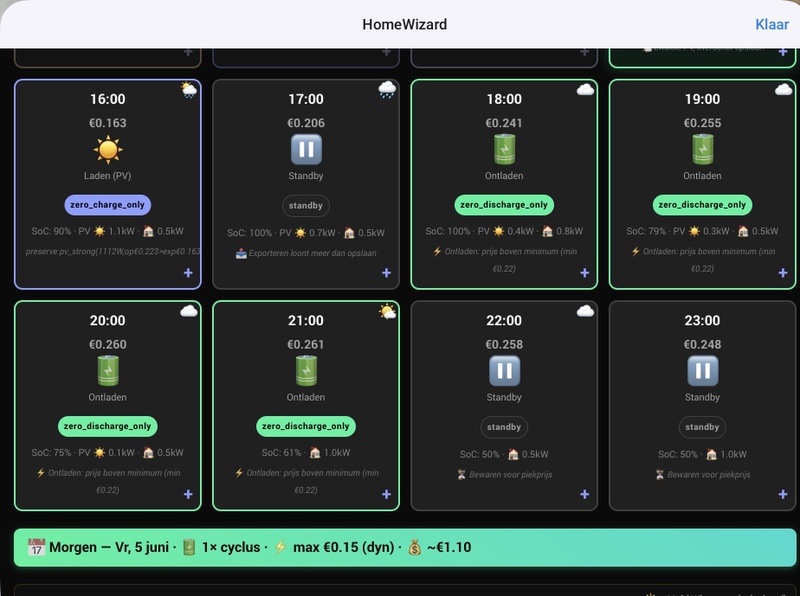Click the SoC: 90% line at 16:00

coord(108,231)
